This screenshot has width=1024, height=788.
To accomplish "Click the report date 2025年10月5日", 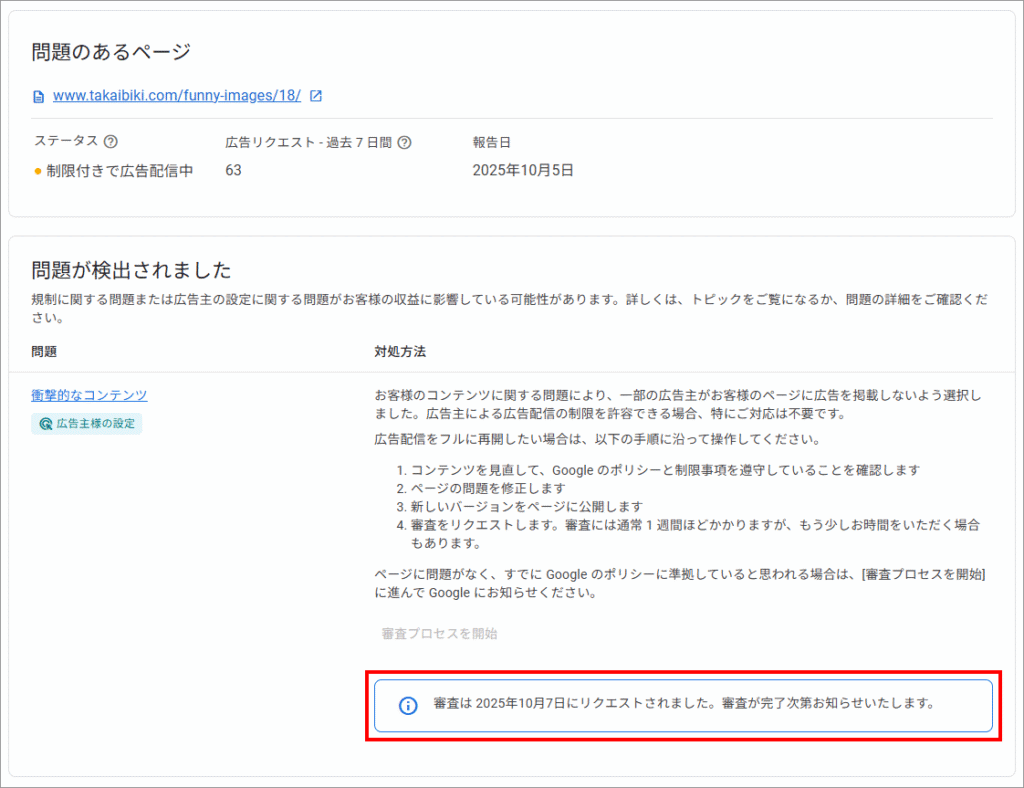I will point(523,171).
